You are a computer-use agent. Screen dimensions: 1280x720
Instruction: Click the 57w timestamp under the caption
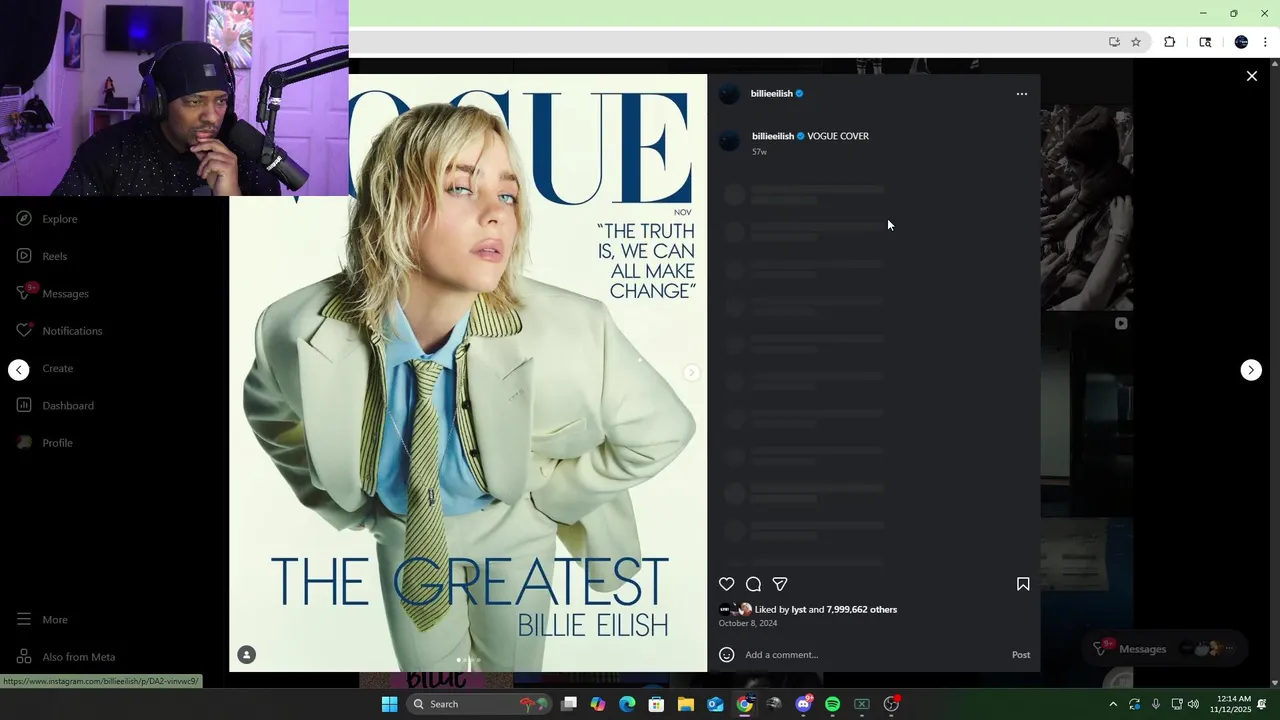click(x=759, y=152)
